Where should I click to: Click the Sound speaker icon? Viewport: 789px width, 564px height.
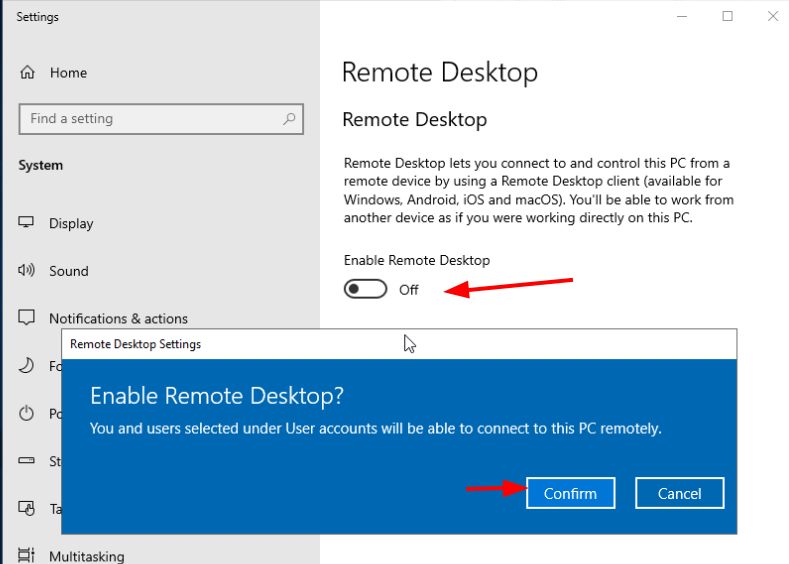[26, 271]
